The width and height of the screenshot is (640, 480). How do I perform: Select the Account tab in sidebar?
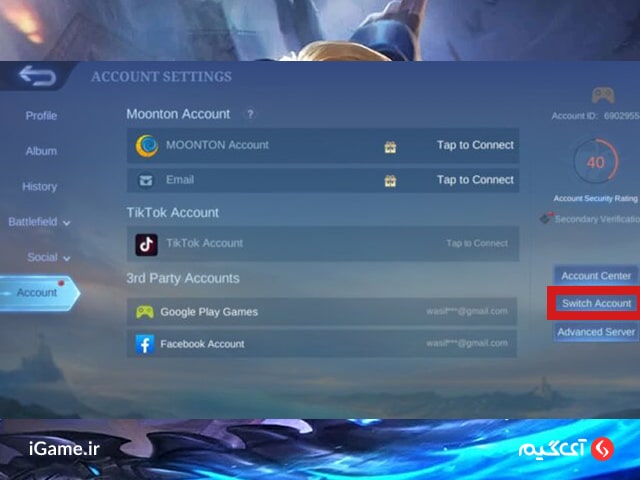[x=39, y=293]
